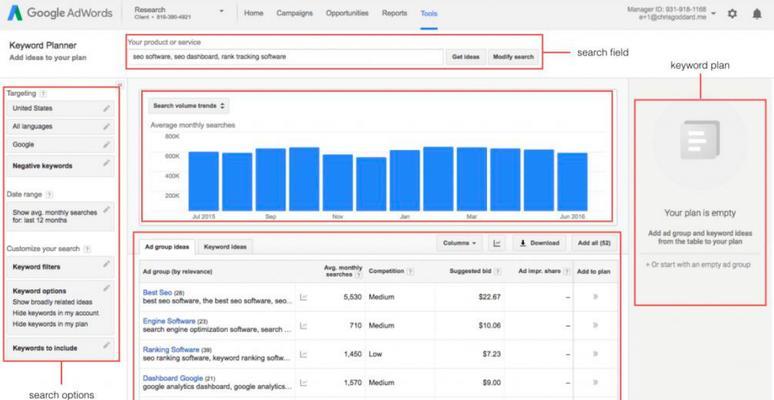Open the notifications bell
This screenshot has height=400, width=774.
click(757, 14)
